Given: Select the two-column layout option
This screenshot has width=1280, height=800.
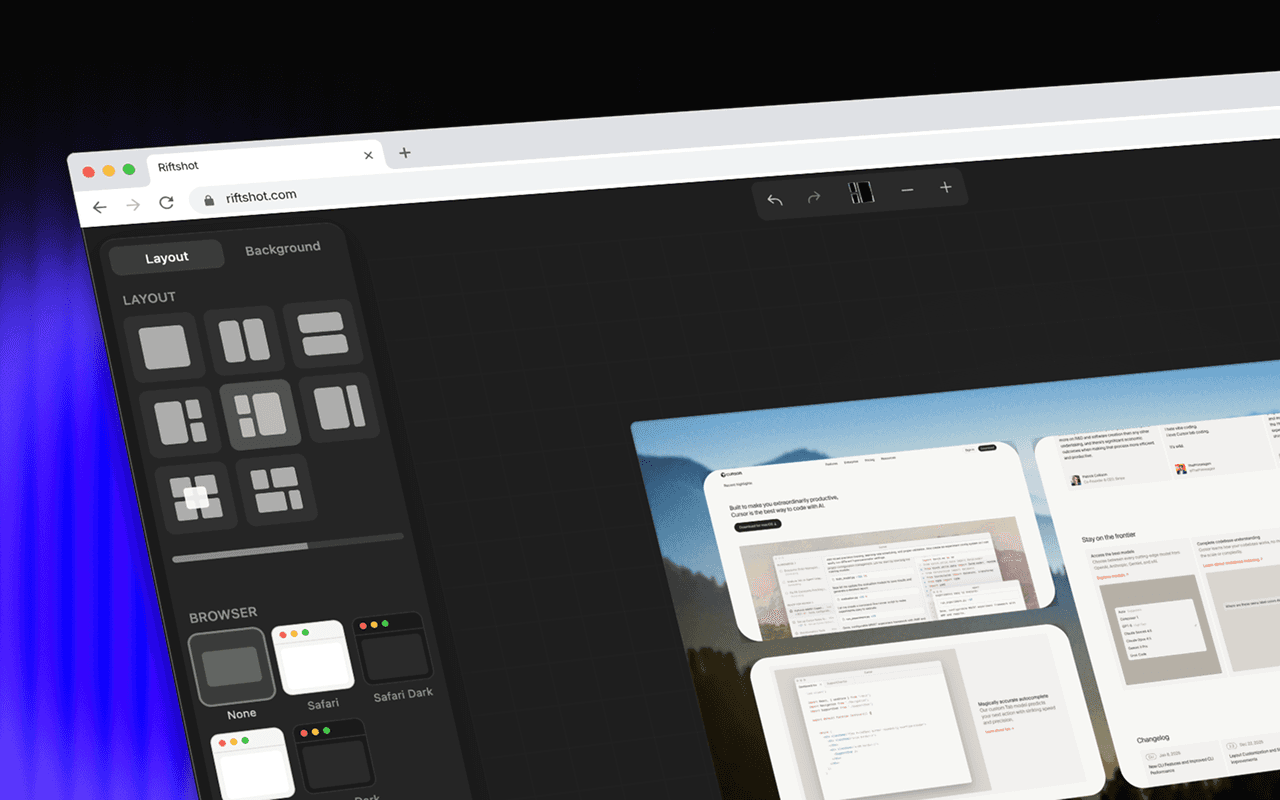Looking at the screenshot, I should tap(245, 337).
